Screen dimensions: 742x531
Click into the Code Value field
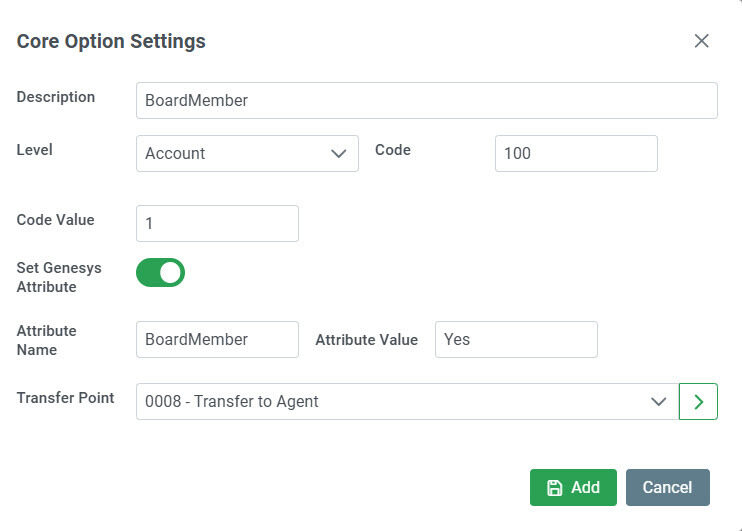tap(217, 223)
